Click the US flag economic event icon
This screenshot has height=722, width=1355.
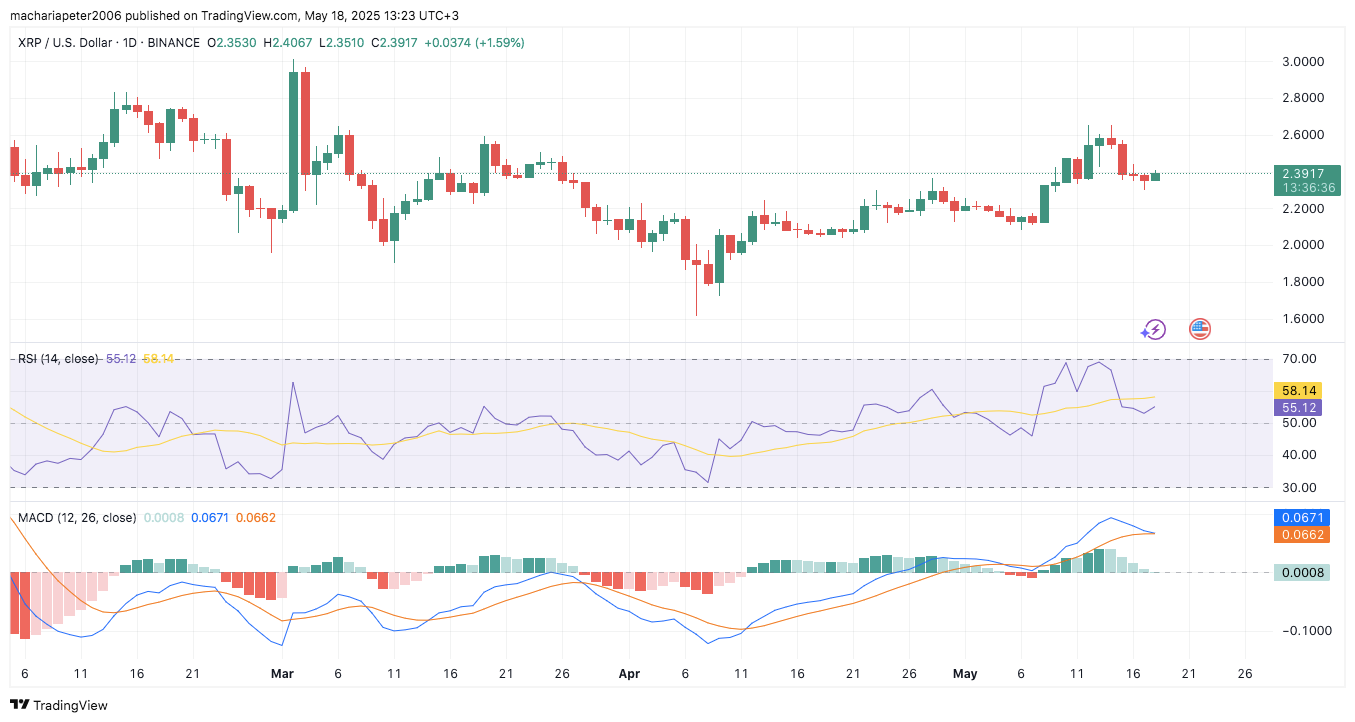(1199, 328)
